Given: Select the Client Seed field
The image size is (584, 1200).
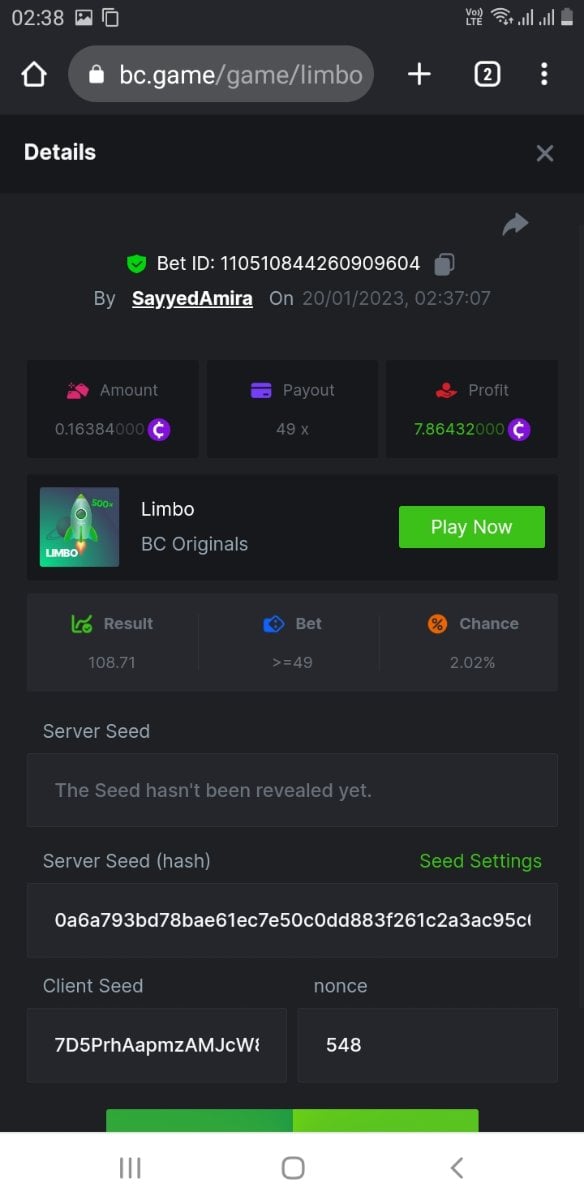Looking at the screenshot, I should pyautogui.click(x=157, y=1045).
